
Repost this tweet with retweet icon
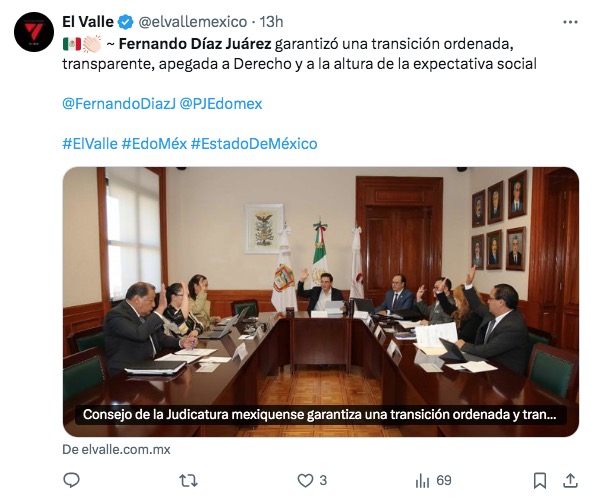coord(188,481)
